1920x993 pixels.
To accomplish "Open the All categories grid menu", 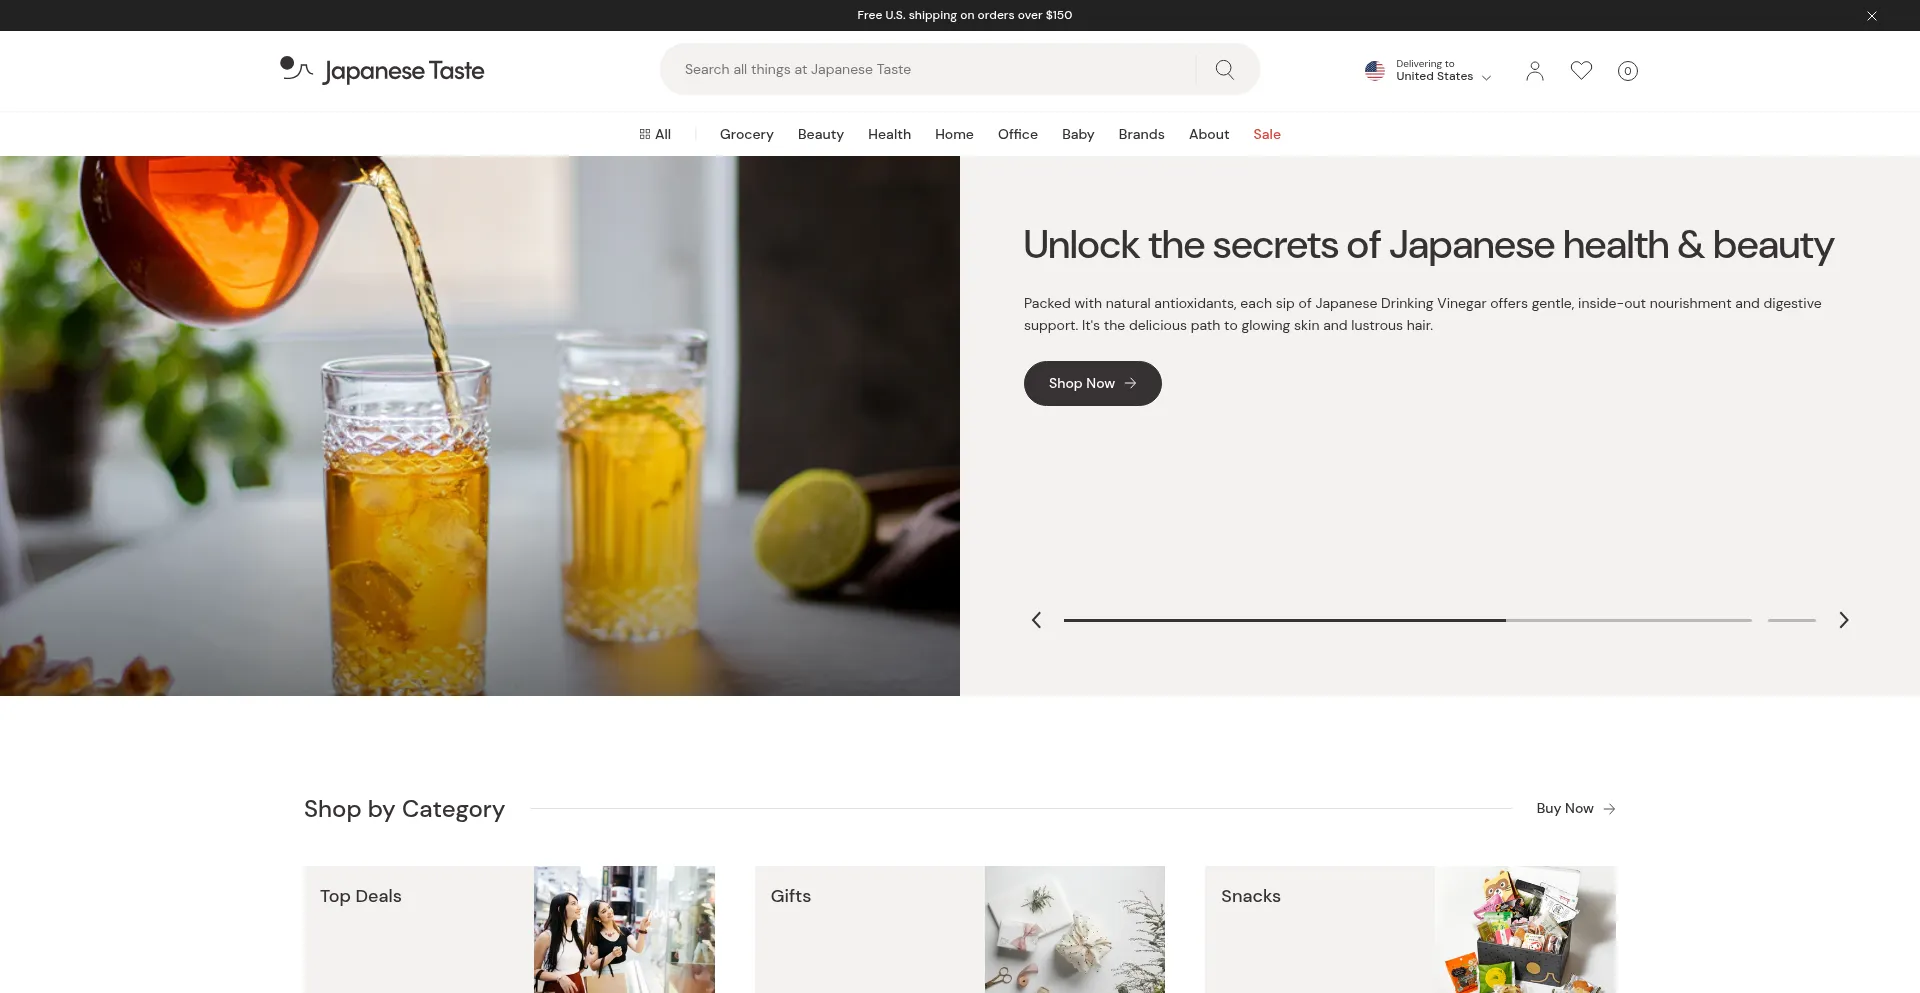I will (655, 134).
